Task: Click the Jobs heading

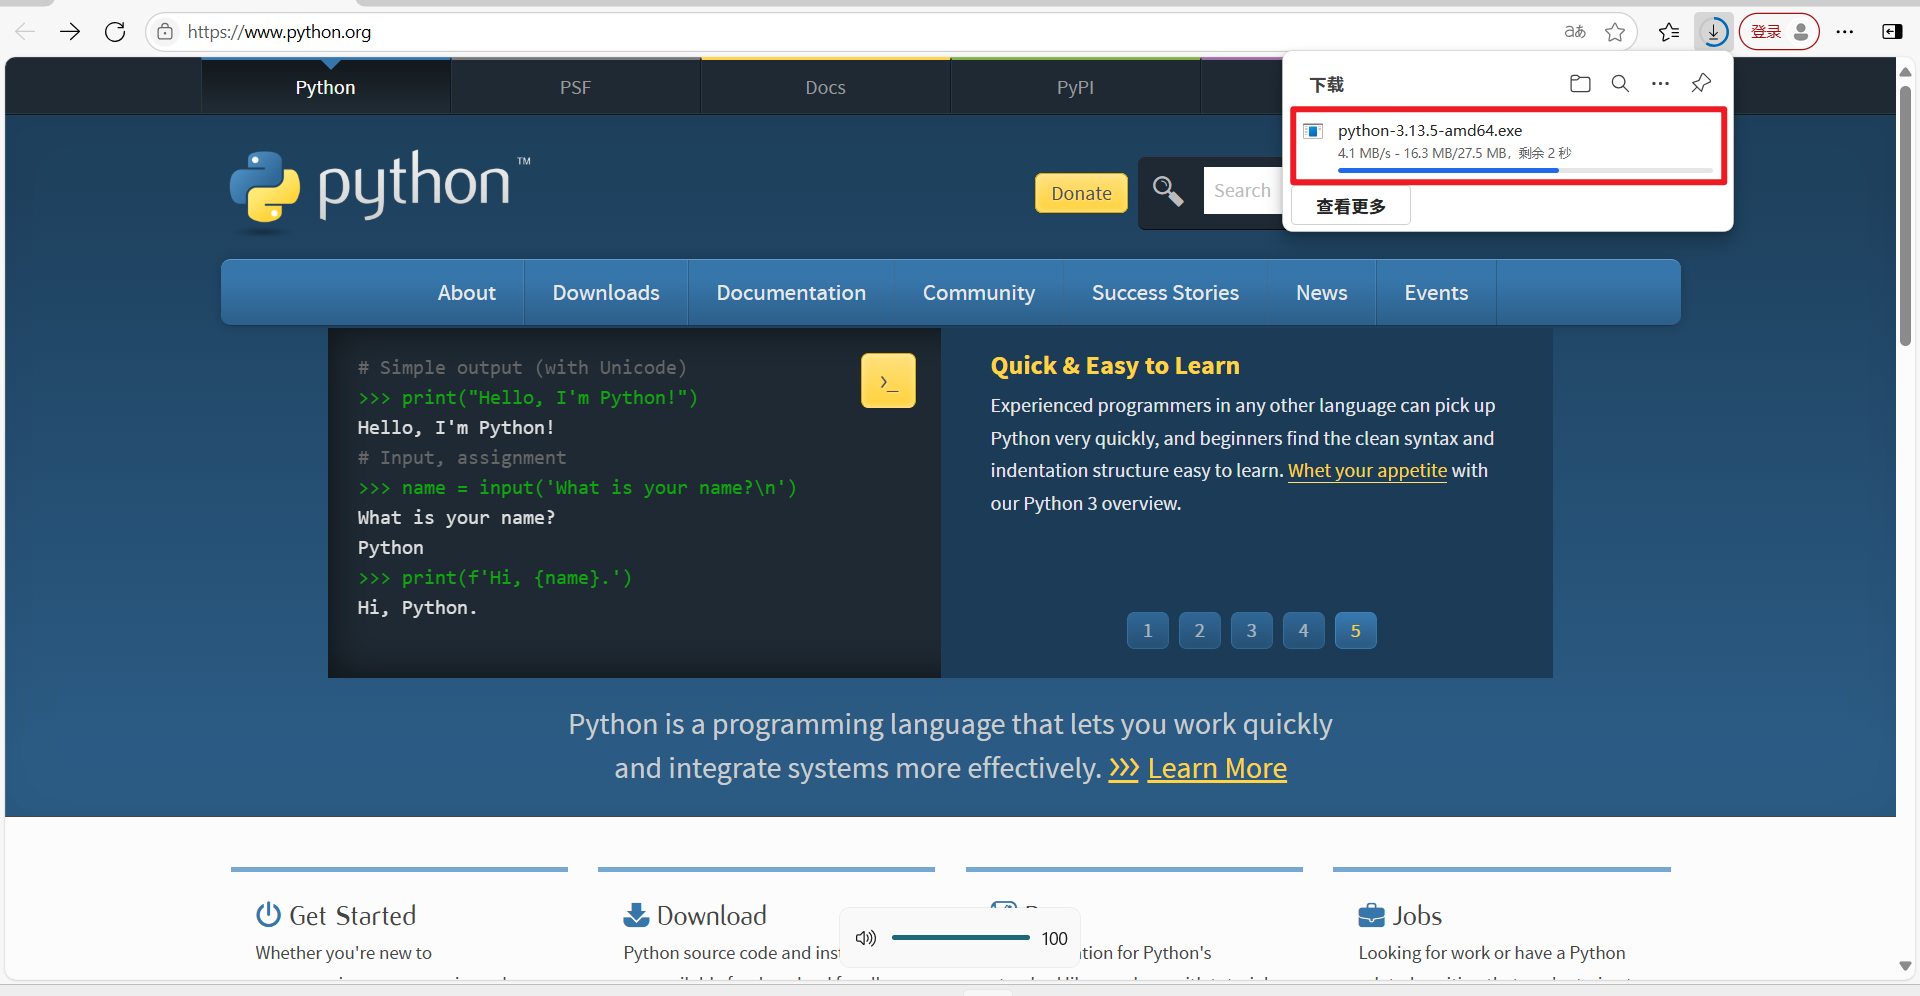Action: coord(1417,916)
